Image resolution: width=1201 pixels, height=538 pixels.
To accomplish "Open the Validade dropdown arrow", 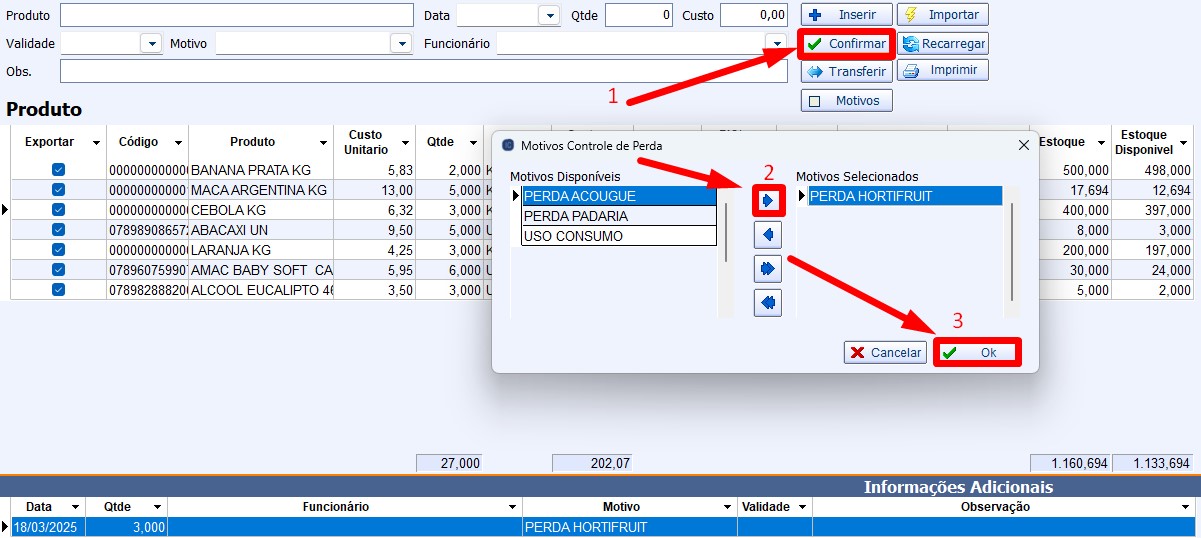I will point(151,44).
